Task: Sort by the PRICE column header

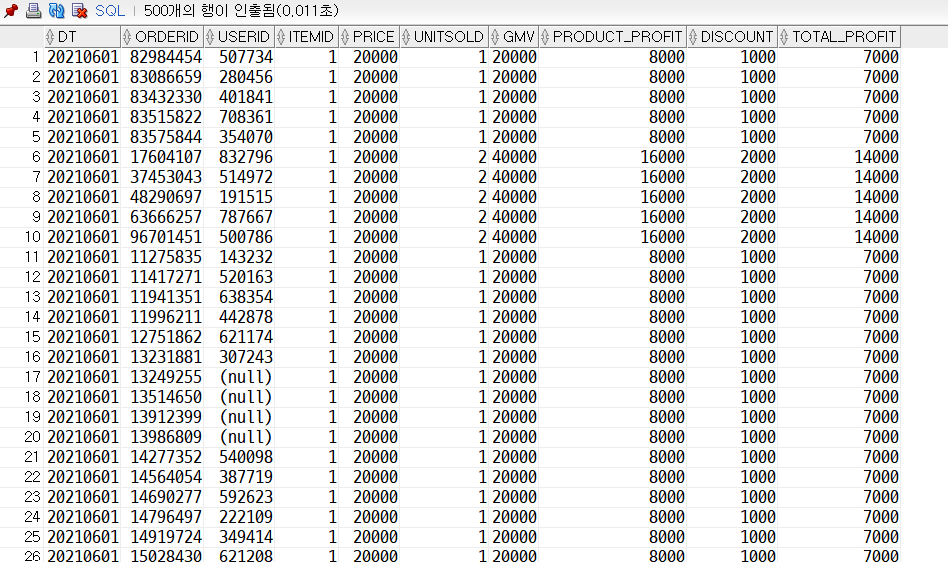Action: (x=369, y=37)
